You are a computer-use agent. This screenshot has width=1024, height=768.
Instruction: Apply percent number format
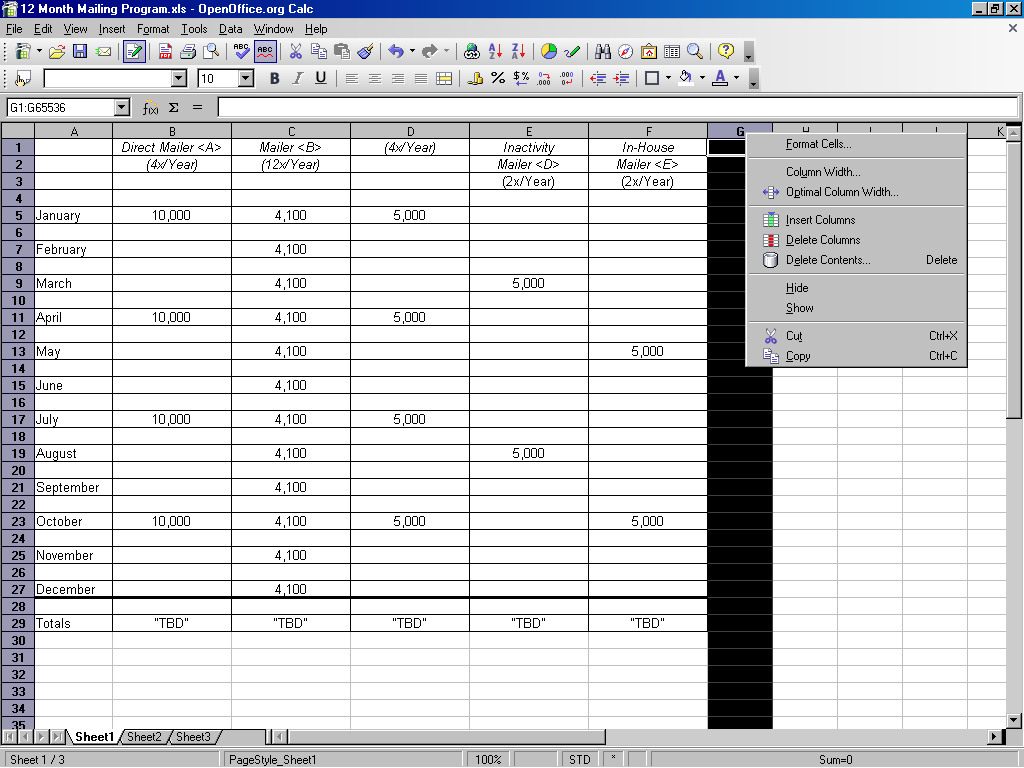(498, 78)
